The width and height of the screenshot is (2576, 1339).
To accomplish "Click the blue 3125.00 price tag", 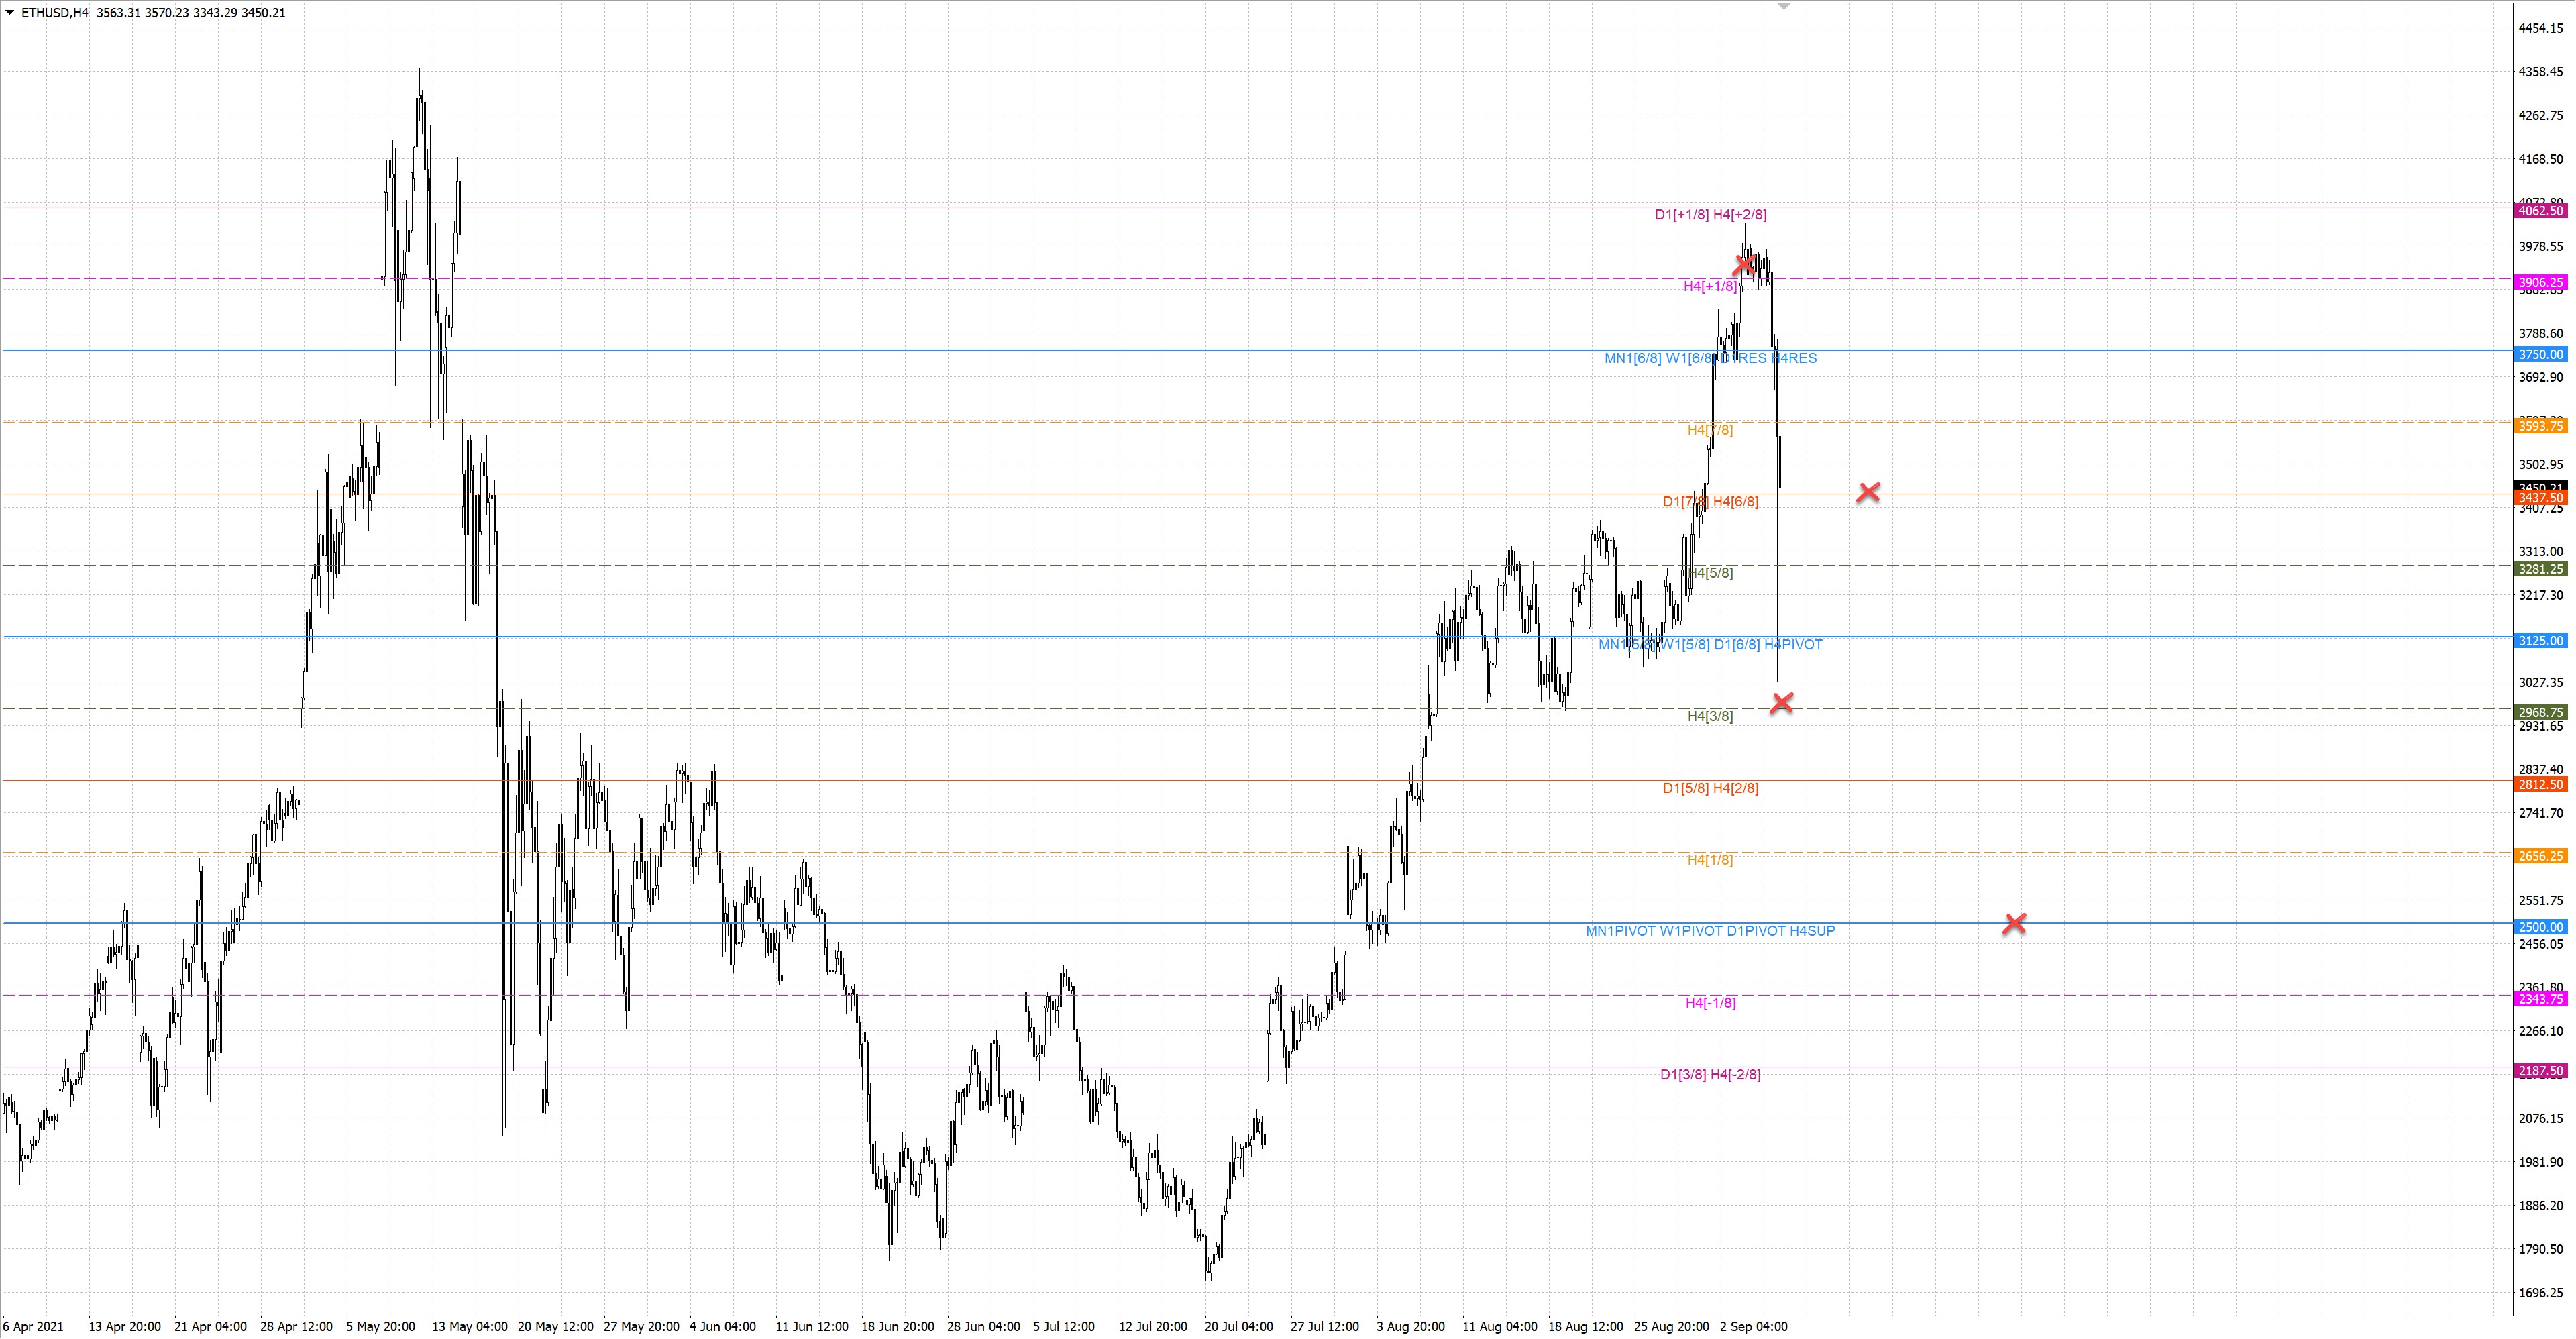I will pos(2540,640).
